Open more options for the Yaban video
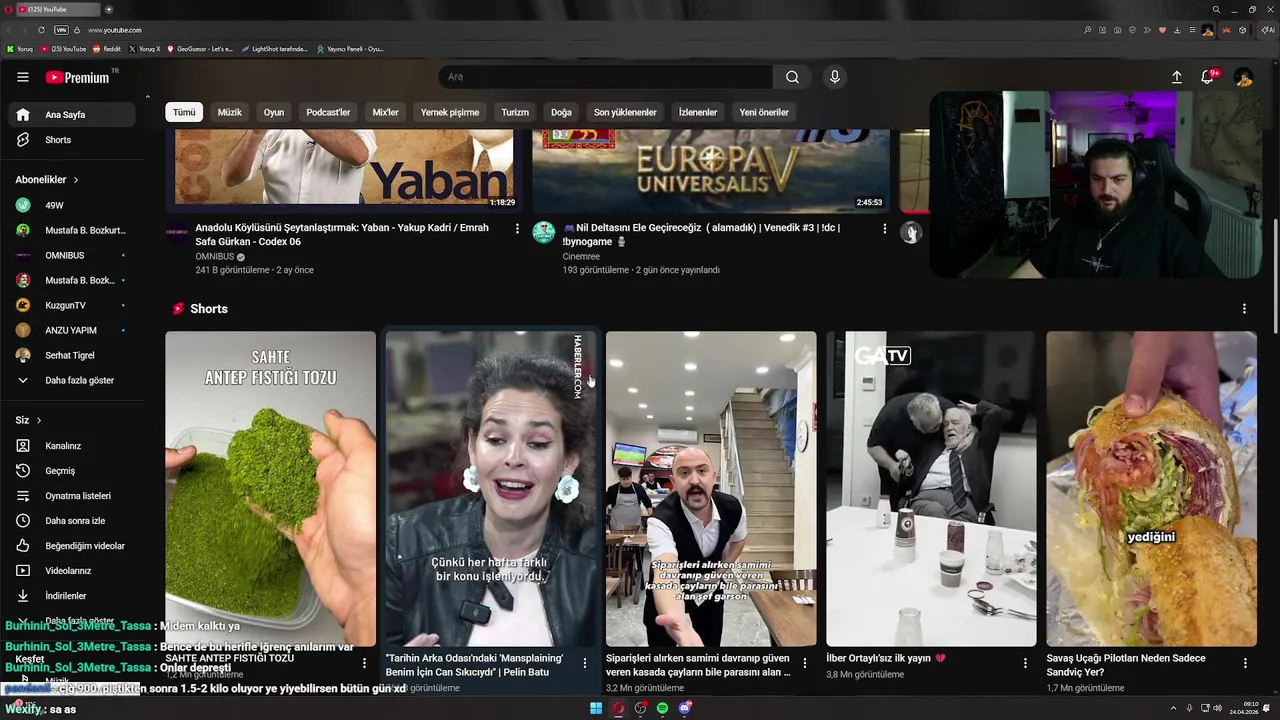The width and height of the screenshot is (1280, 720). [x=517, y=229]
